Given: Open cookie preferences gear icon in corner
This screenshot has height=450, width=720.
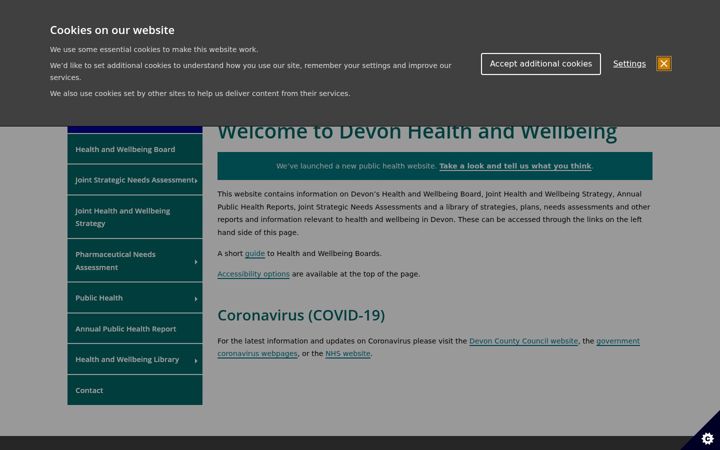Looking at the screenshot, I should (x=707, y=438).
